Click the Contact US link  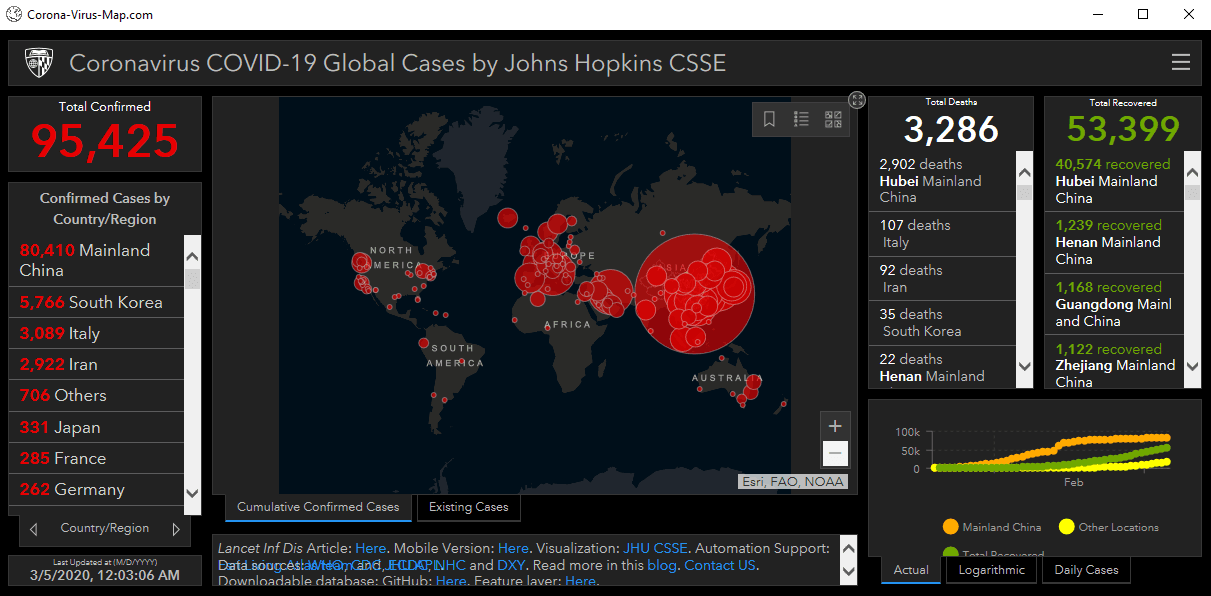[720, 565]
